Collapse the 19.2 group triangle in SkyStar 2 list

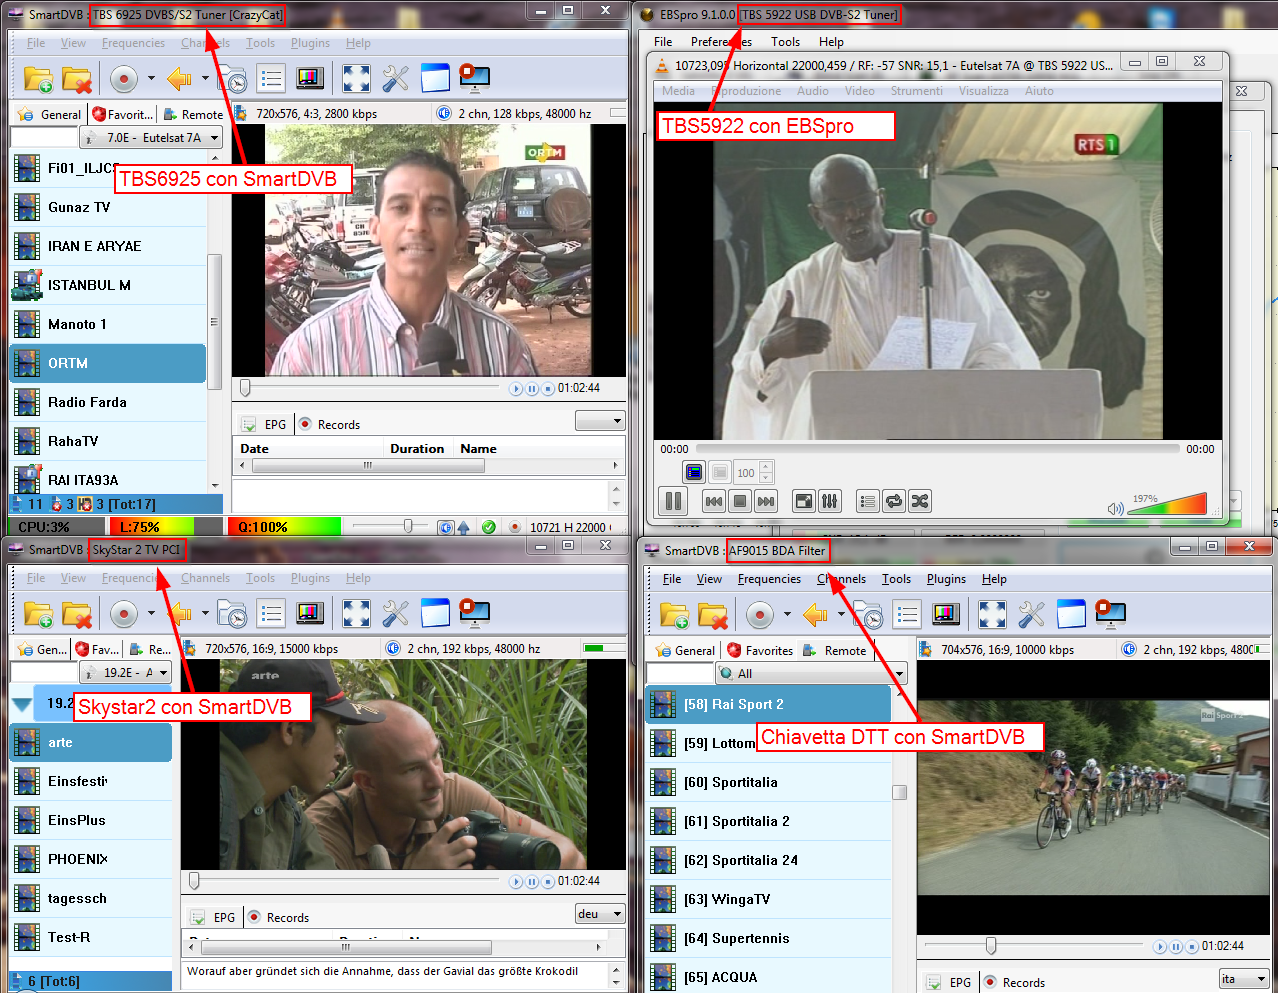click(x=22, y=704)
